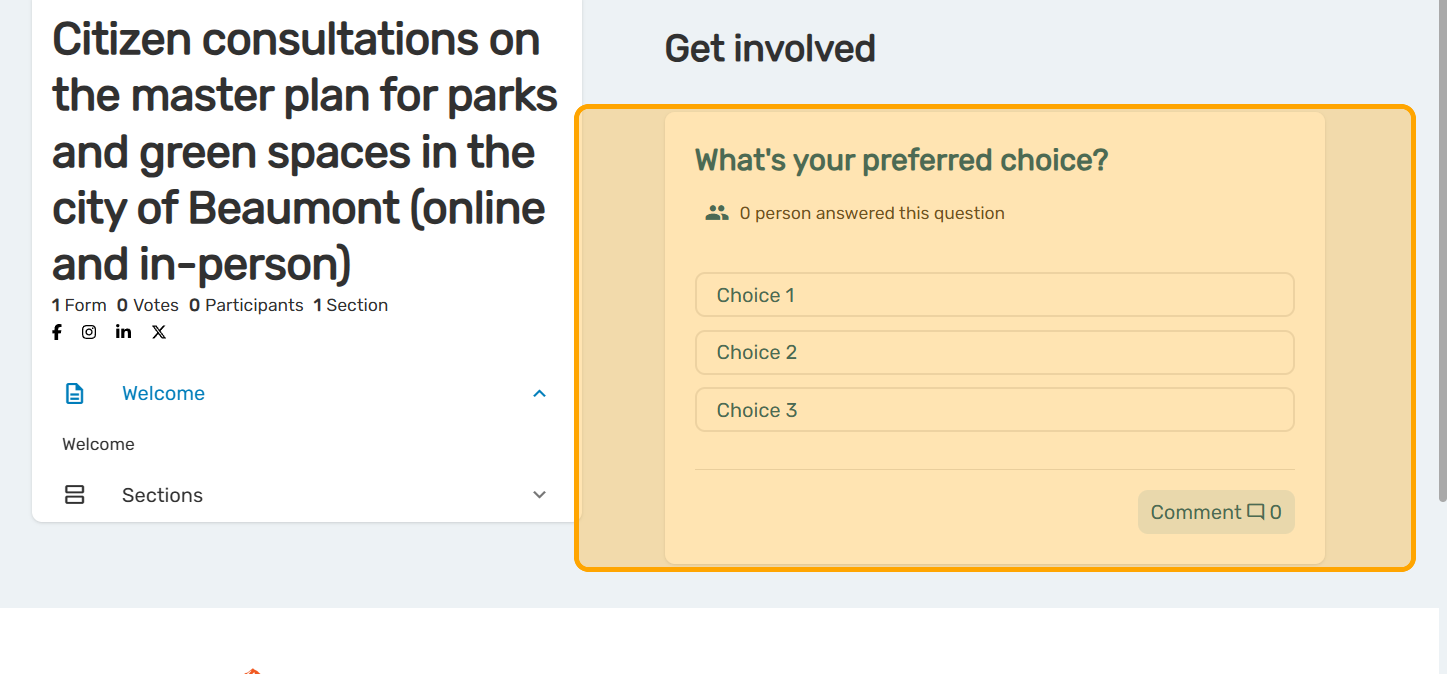This screenshot has width=1447, height=674.
Task: Select the Choice 1 option
Action: [x=994, y=295]
